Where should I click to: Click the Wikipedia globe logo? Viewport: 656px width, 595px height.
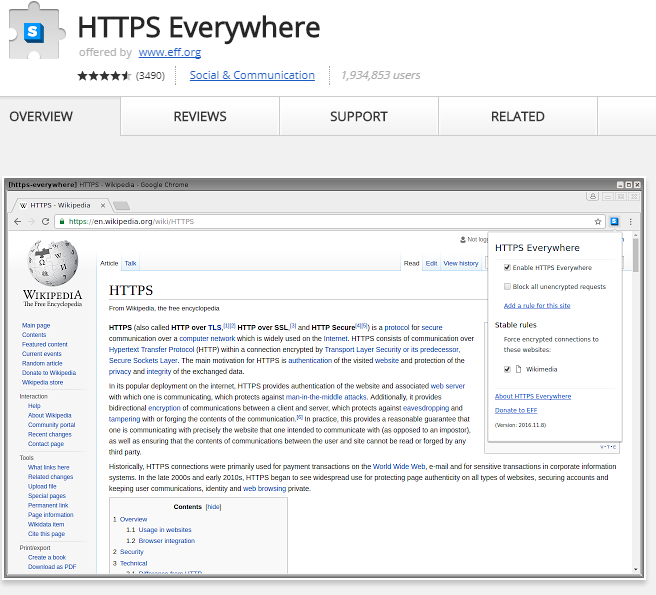point(53,262)
